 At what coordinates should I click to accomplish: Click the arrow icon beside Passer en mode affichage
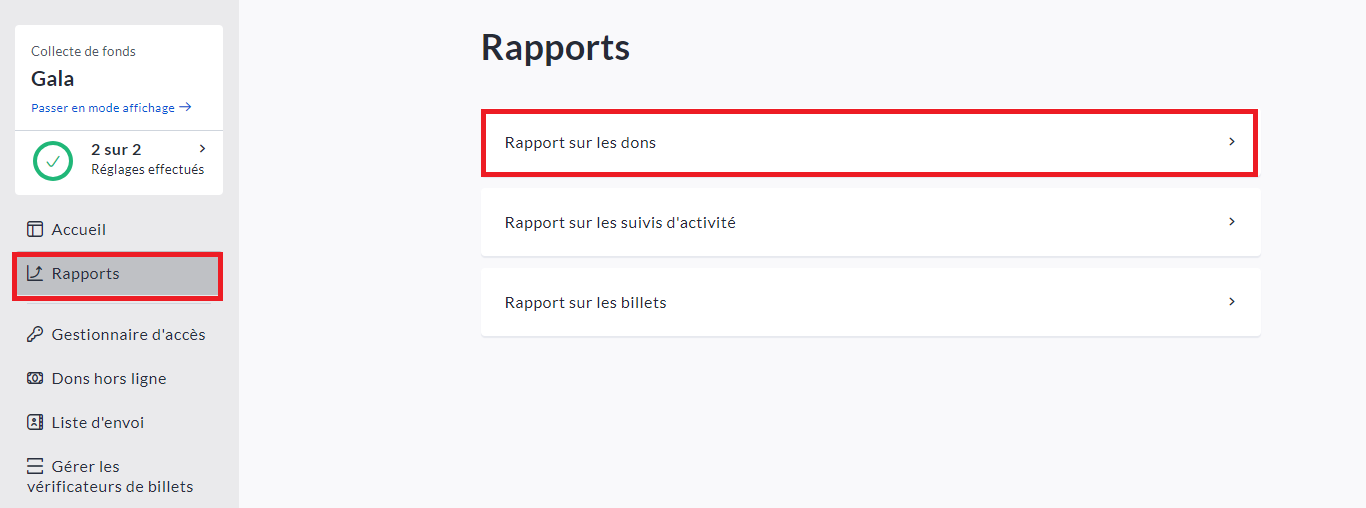click(x=185, y=107)
